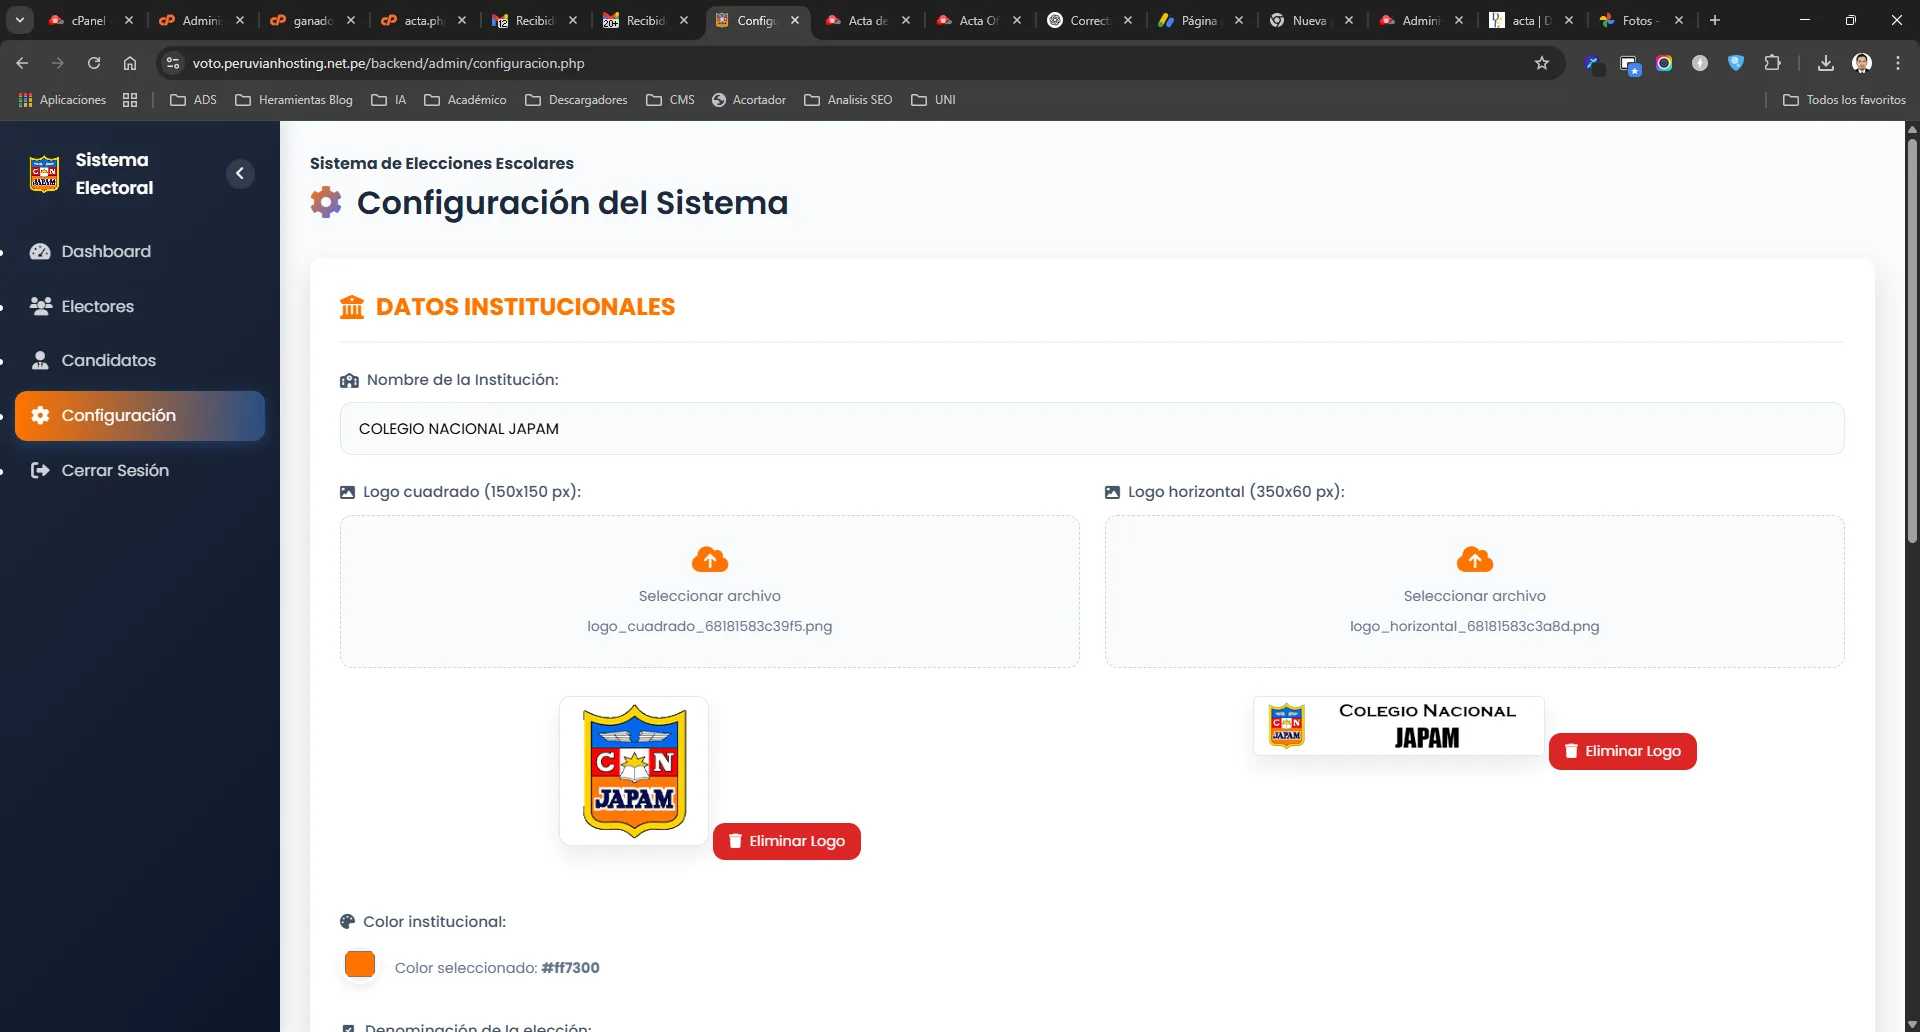Open the Chrome three-dot menu
The height and width of the screenshot is (1032, 1920).
(x=1898, y=63)
